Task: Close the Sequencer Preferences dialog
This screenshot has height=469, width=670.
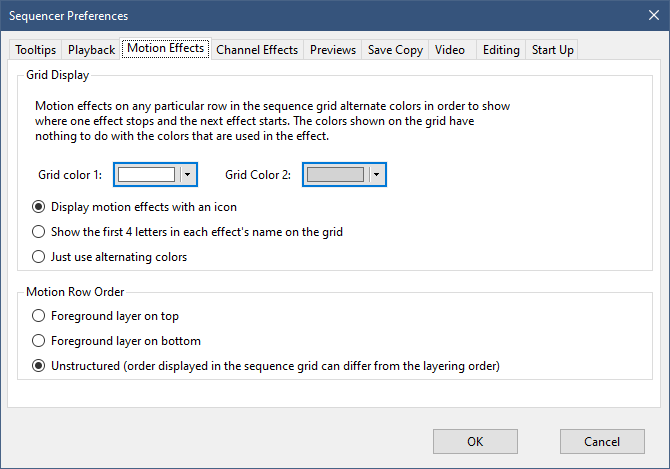Action: tap(654, 15)
